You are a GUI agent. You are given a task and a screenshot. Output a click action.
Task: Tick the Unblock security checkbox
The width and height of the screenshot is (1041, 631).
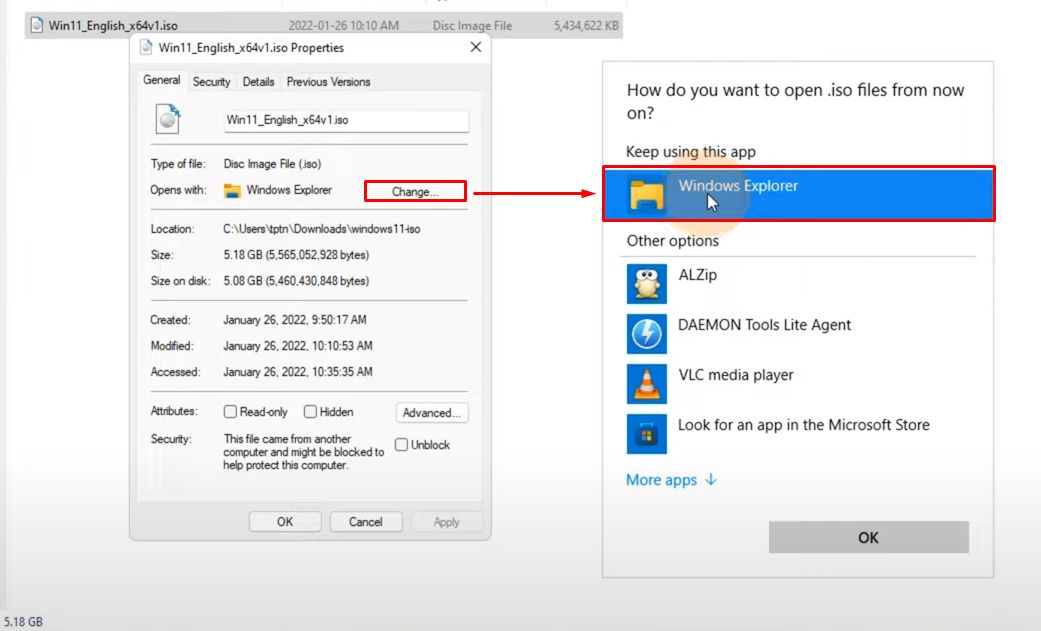(401, 444)
